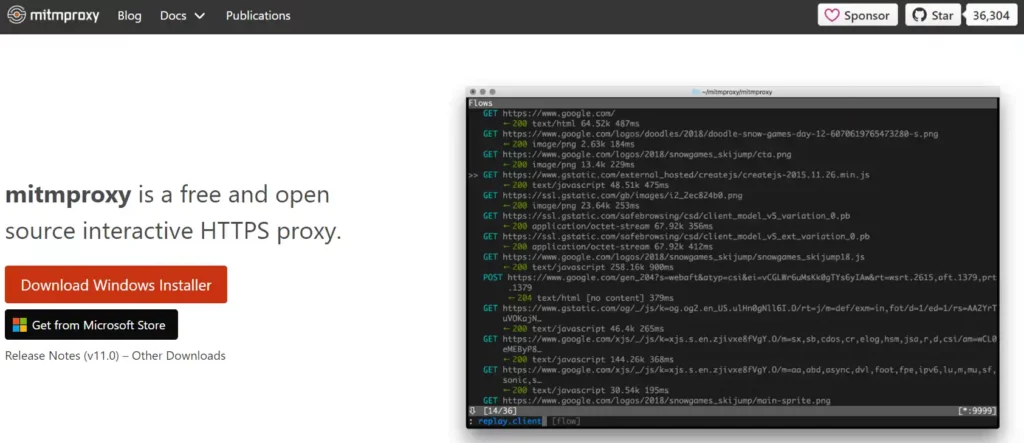This screenshot has height=443, width=1024.
Task: Click the folder icon in terminal title
Action: coord(696,92)
